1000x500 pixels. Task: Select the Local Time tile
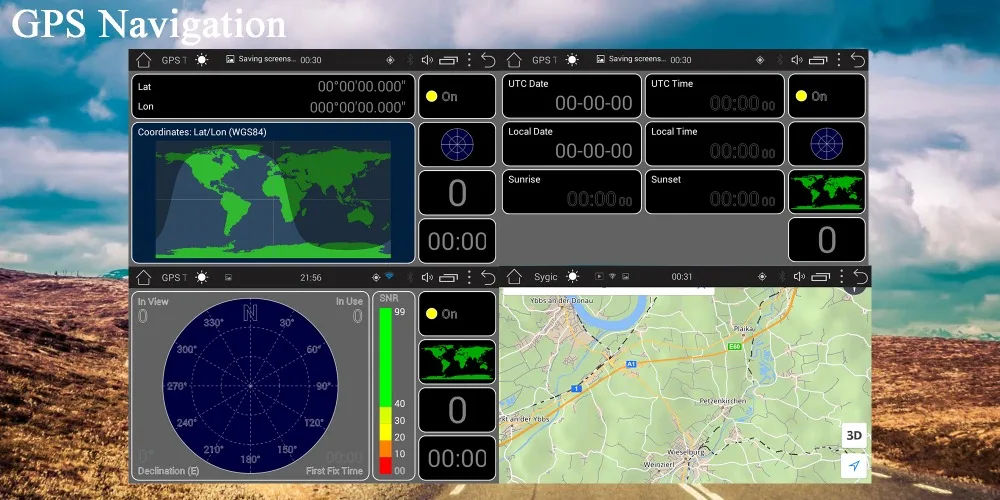point(714,144)
